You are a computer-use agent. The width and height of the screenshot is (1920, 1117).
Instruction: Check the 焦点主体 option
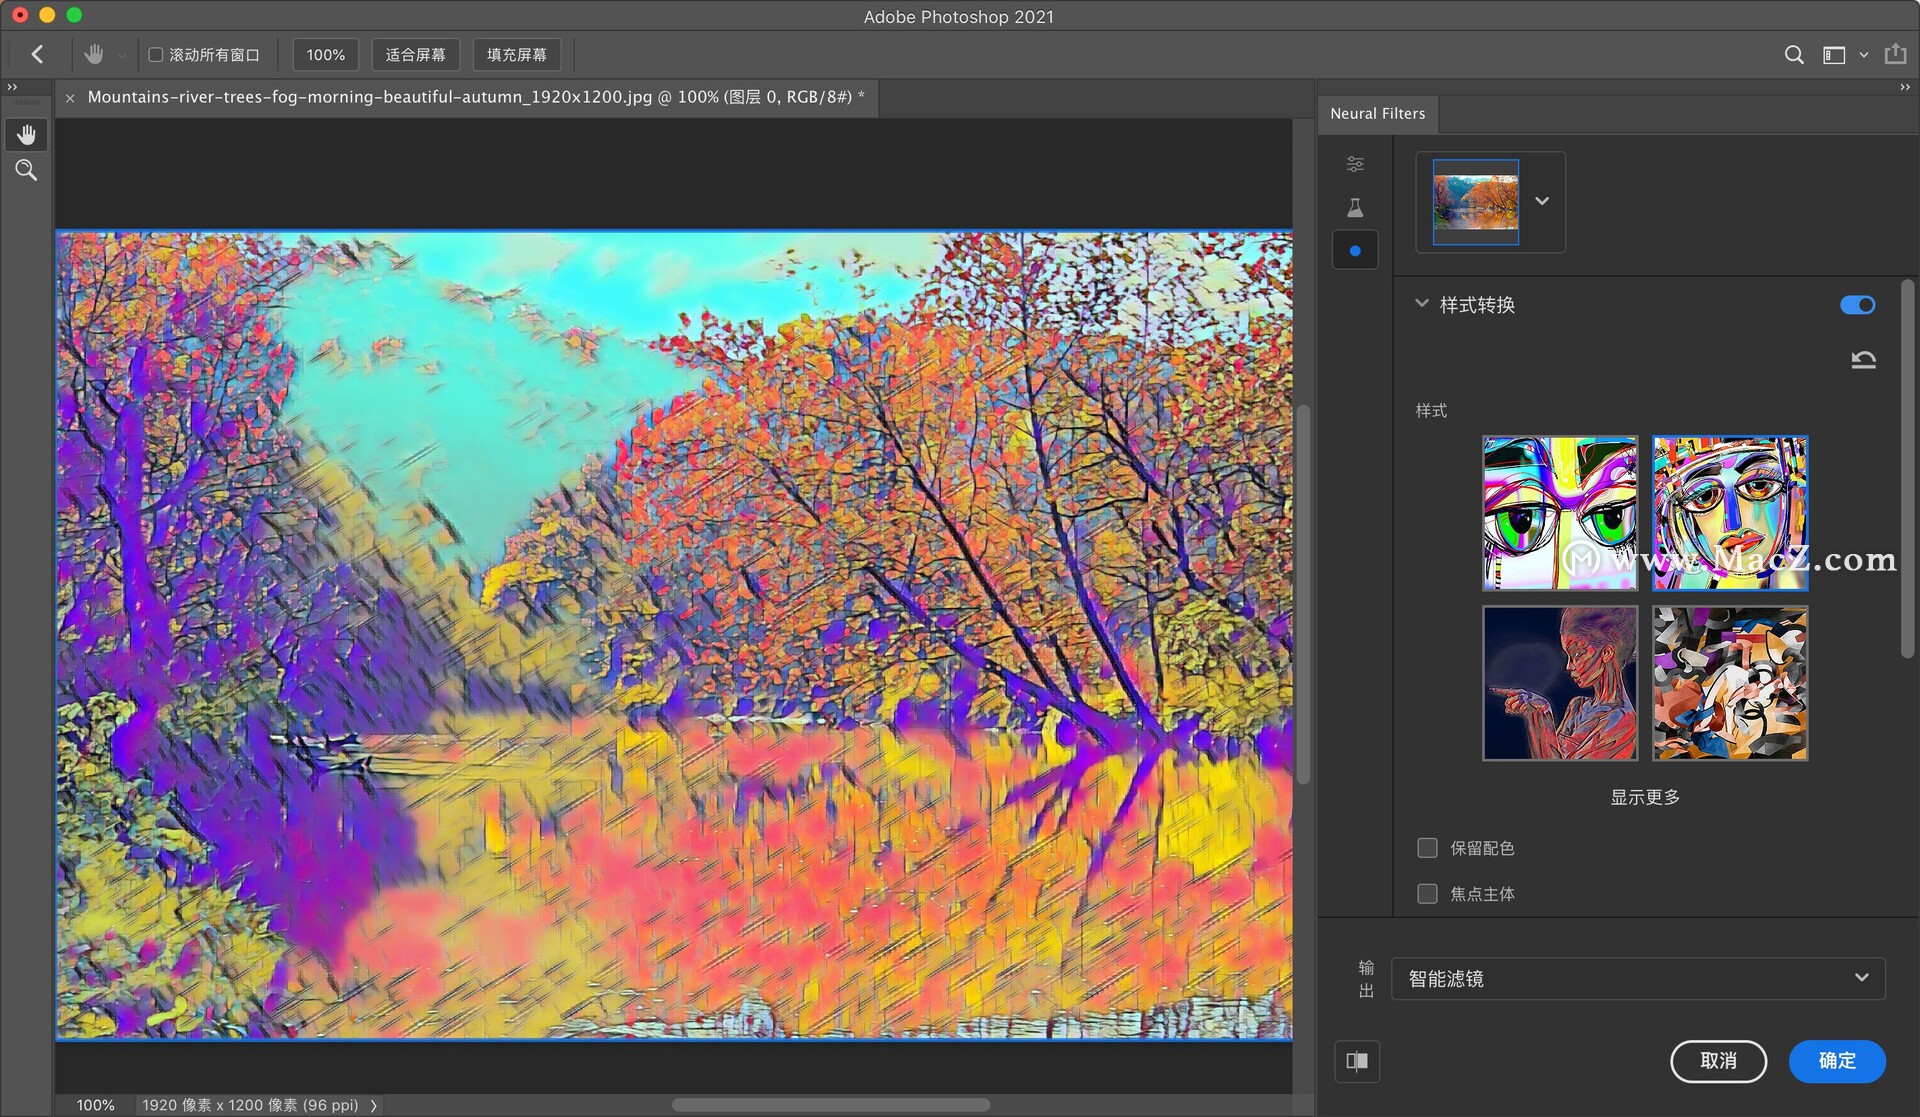click(1427, 894)
